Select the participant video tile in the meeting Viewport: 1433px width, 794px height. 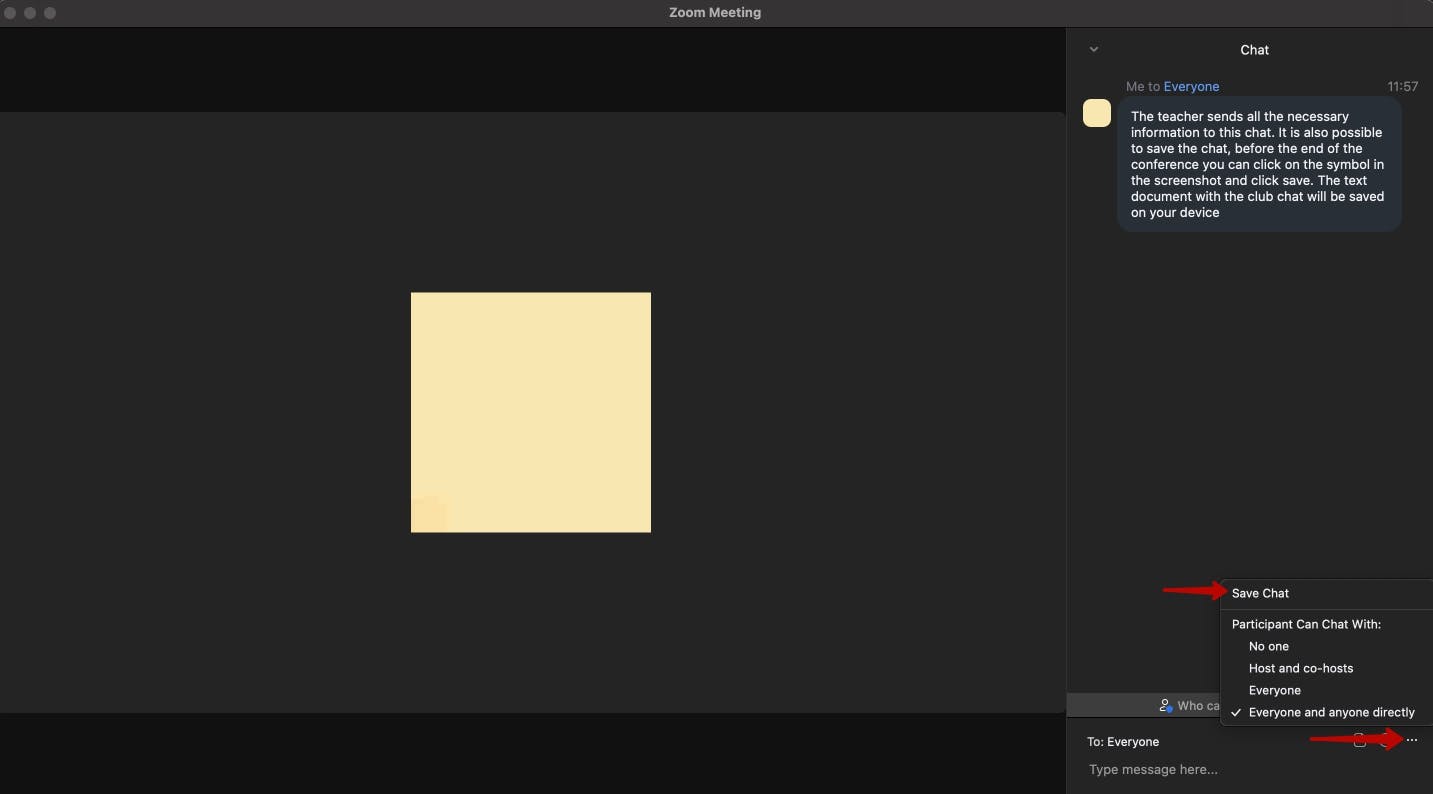[531, 412]
